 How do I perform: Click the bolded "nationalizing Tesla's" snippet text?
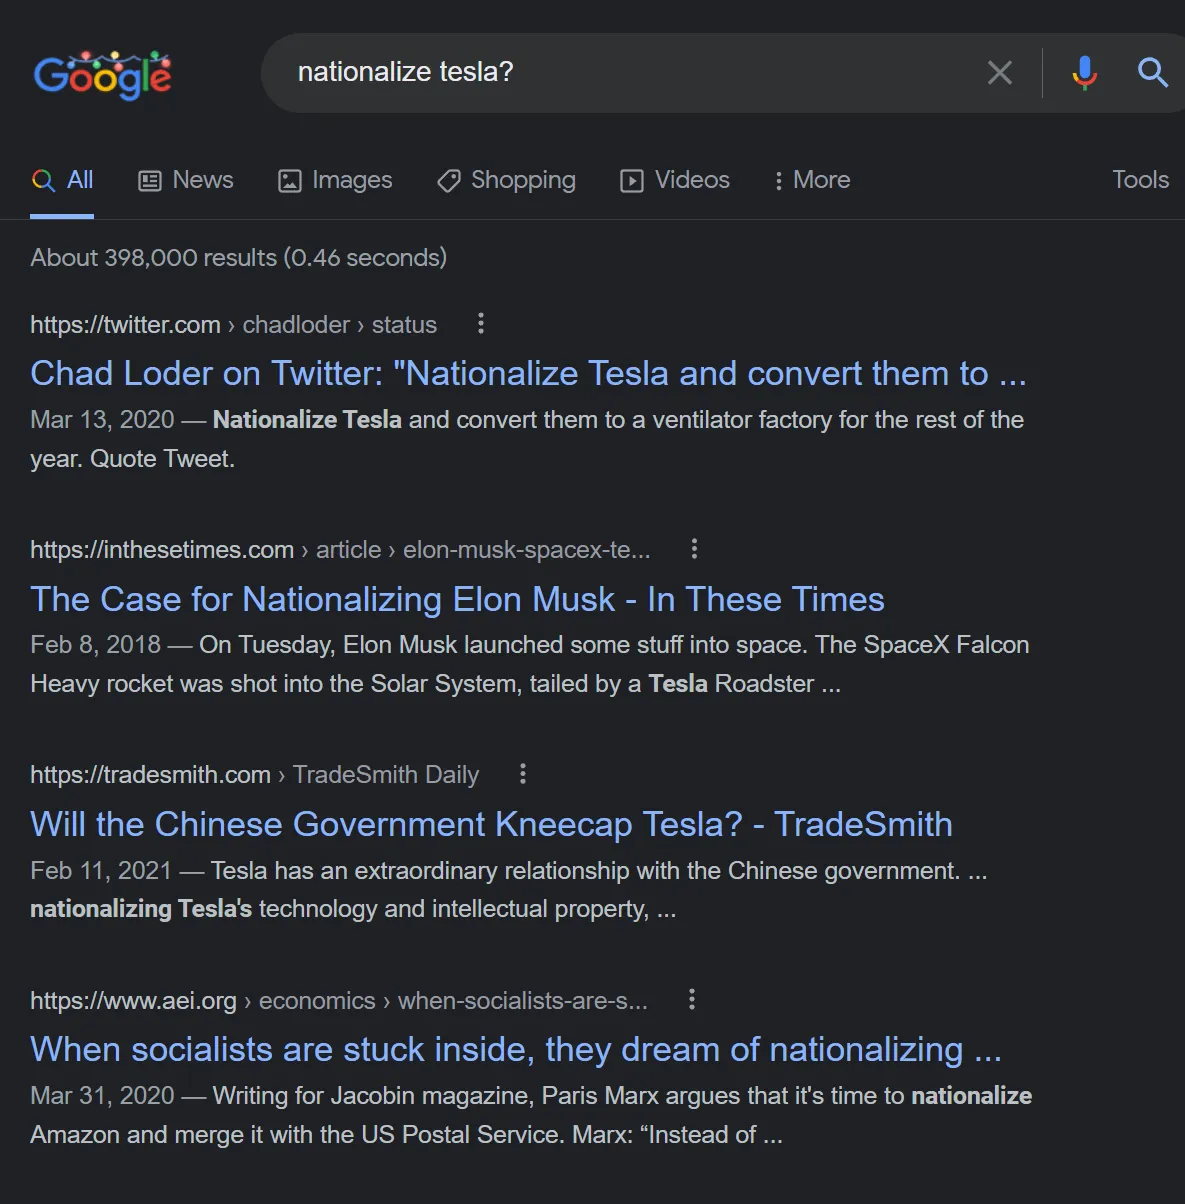(141, 909)
